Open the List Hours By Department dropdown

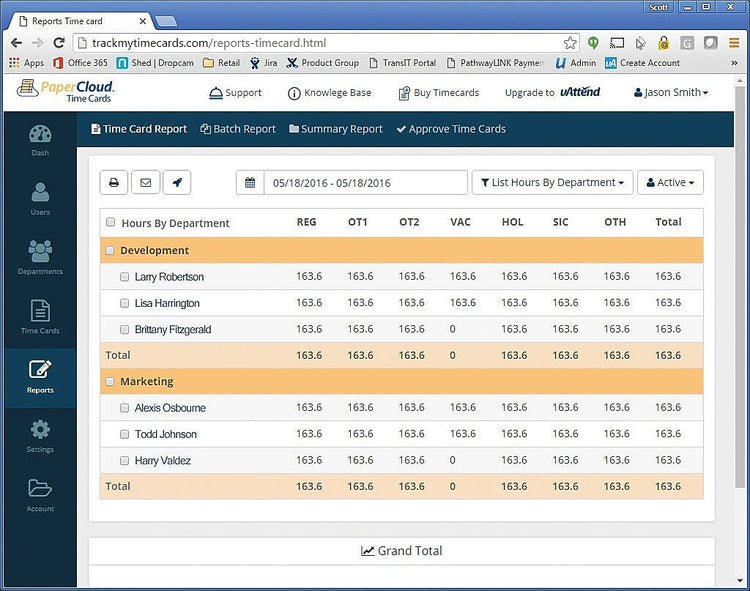click(x=552, y=183)
